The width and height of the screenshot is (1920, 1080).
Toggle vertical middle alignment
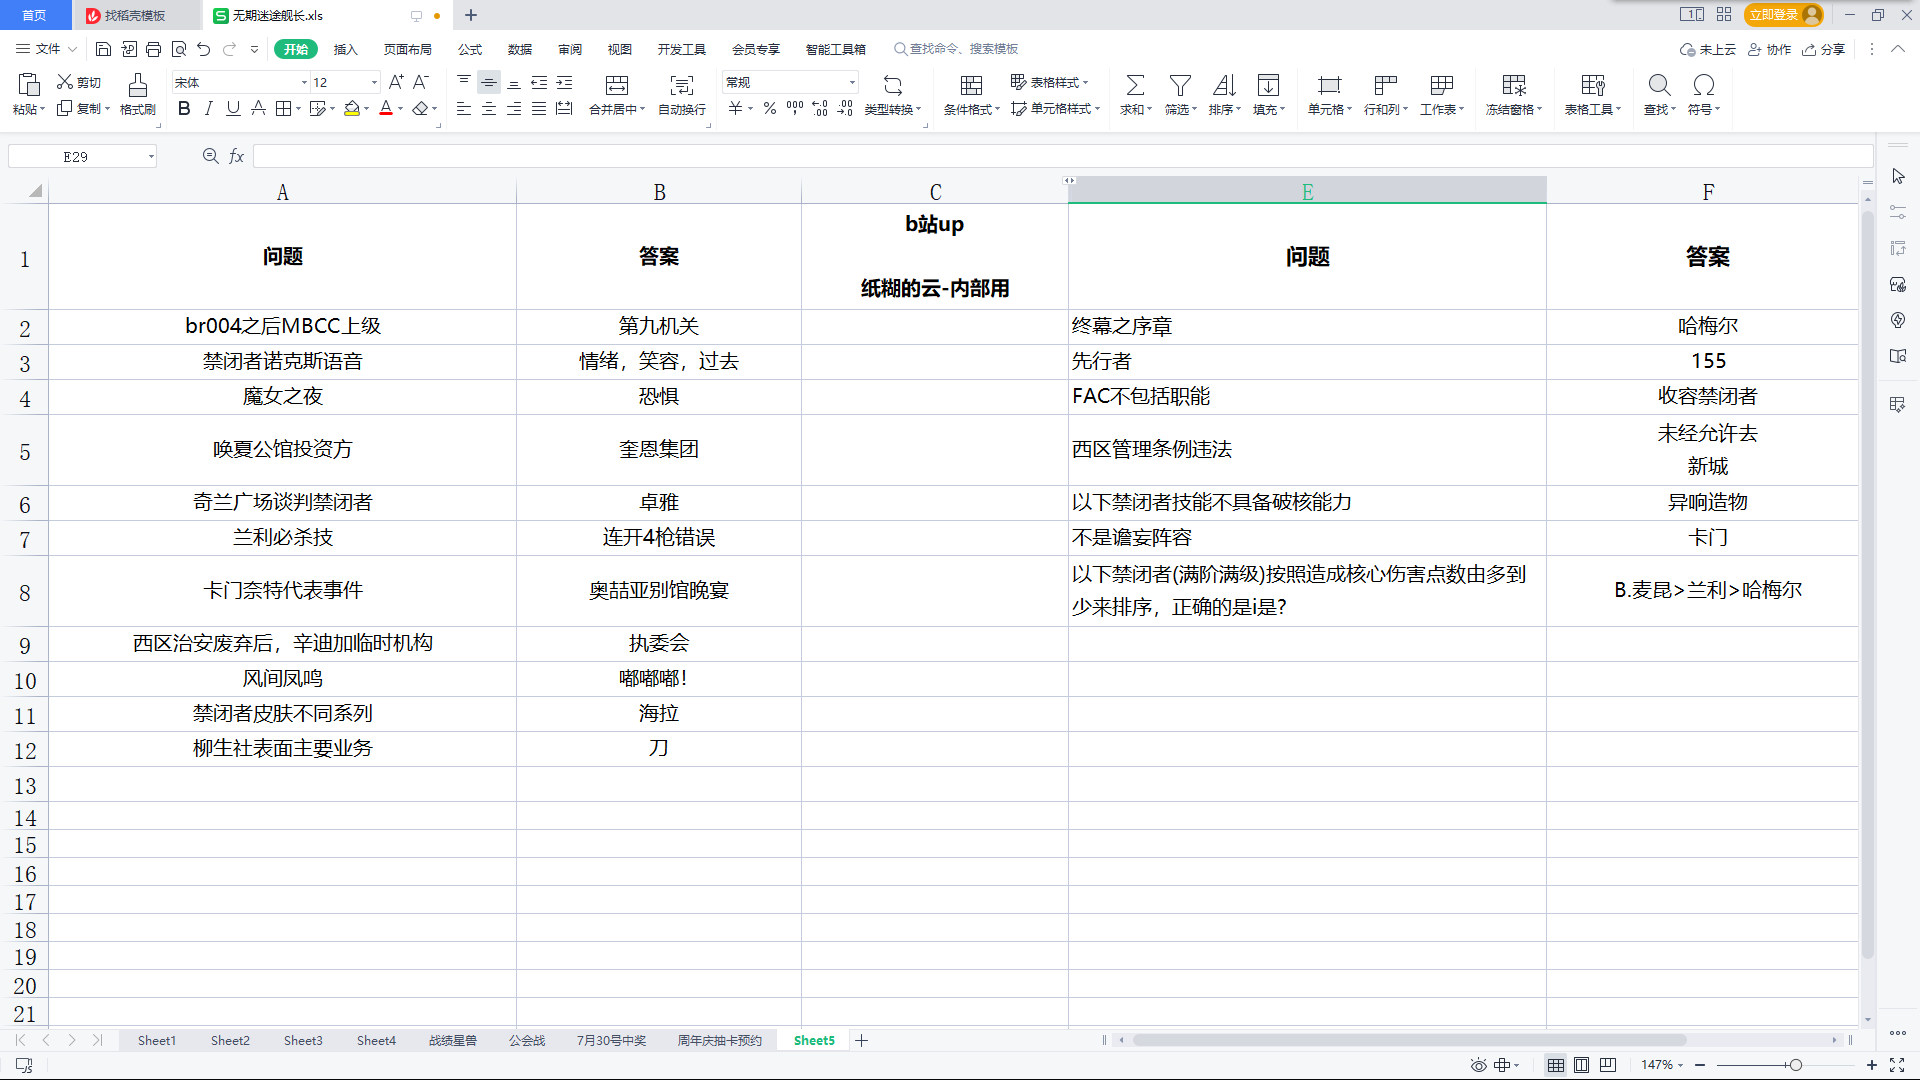pyautogui.click(x=489, y=82)
